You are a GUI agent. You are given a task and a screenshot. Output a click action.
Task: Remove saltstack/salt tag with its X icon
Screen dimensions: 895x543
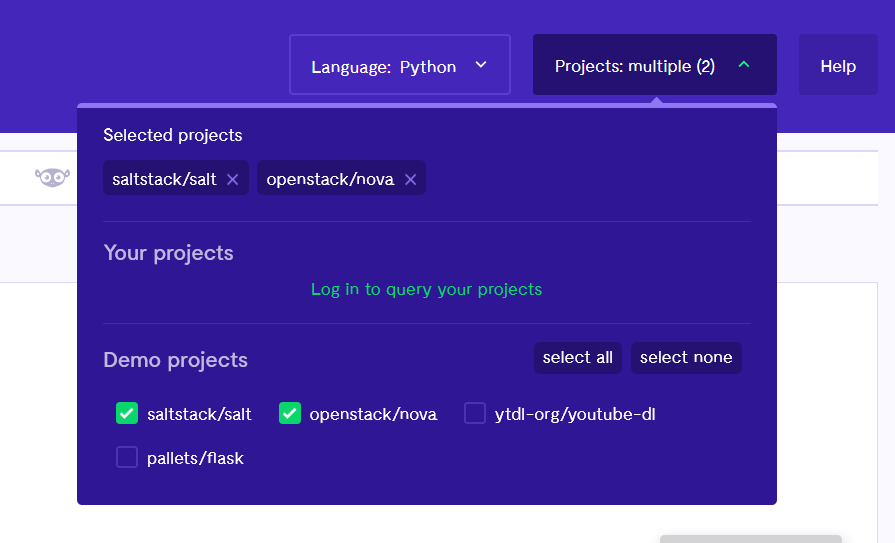[232, 180]
